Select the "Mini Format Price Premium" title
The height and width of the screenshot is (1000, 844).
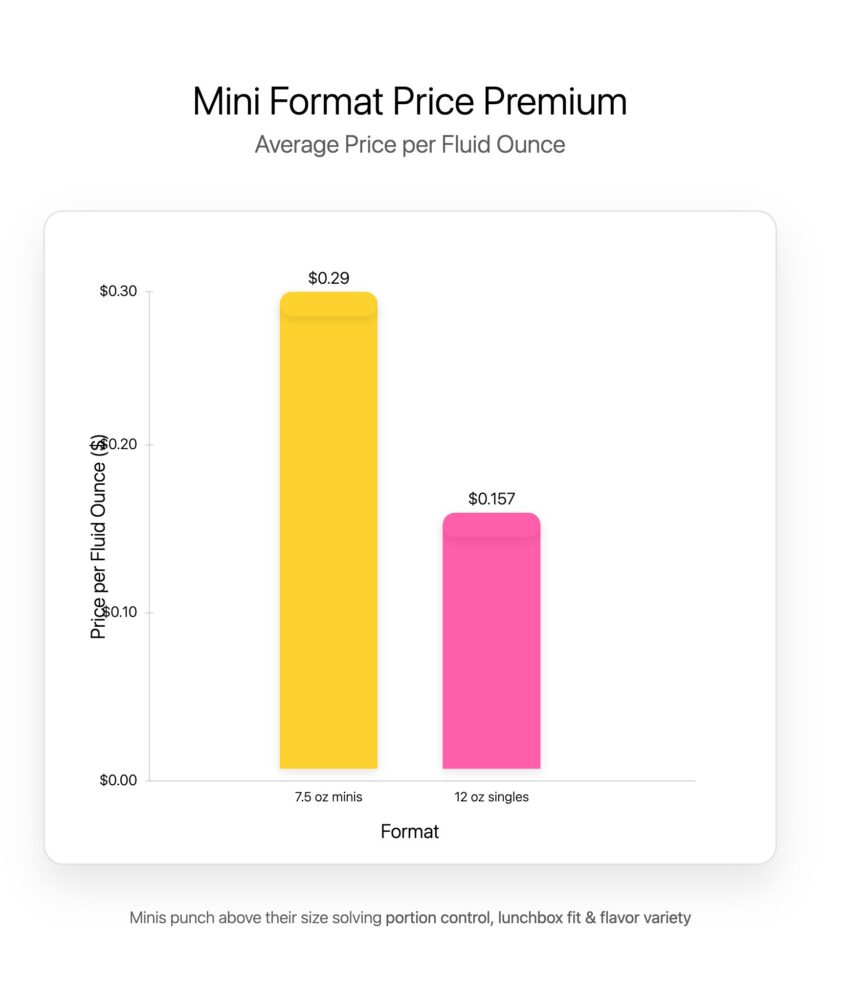coord(410,103)
